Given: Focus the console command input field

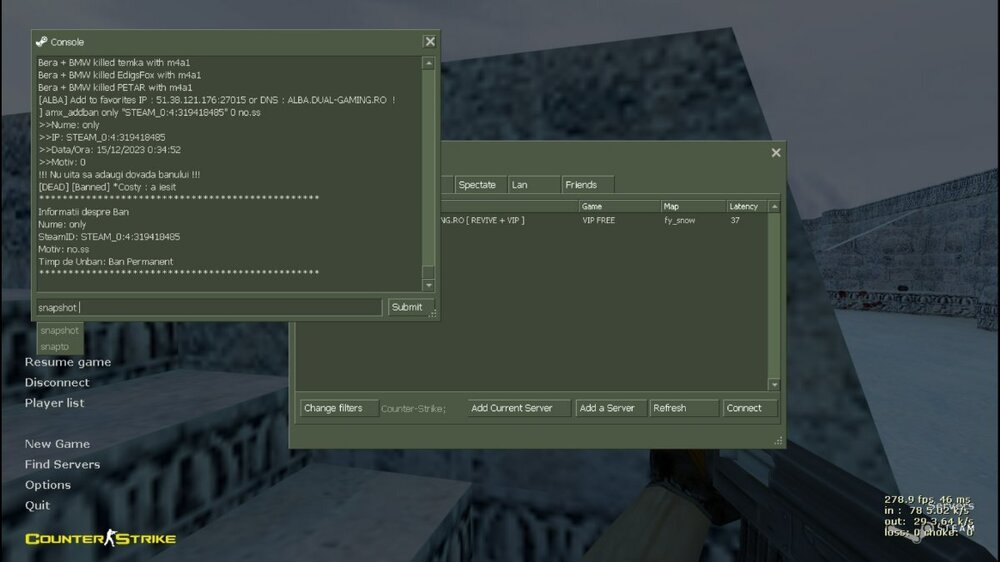Looking at the screenshot, I should pos(208,307).
